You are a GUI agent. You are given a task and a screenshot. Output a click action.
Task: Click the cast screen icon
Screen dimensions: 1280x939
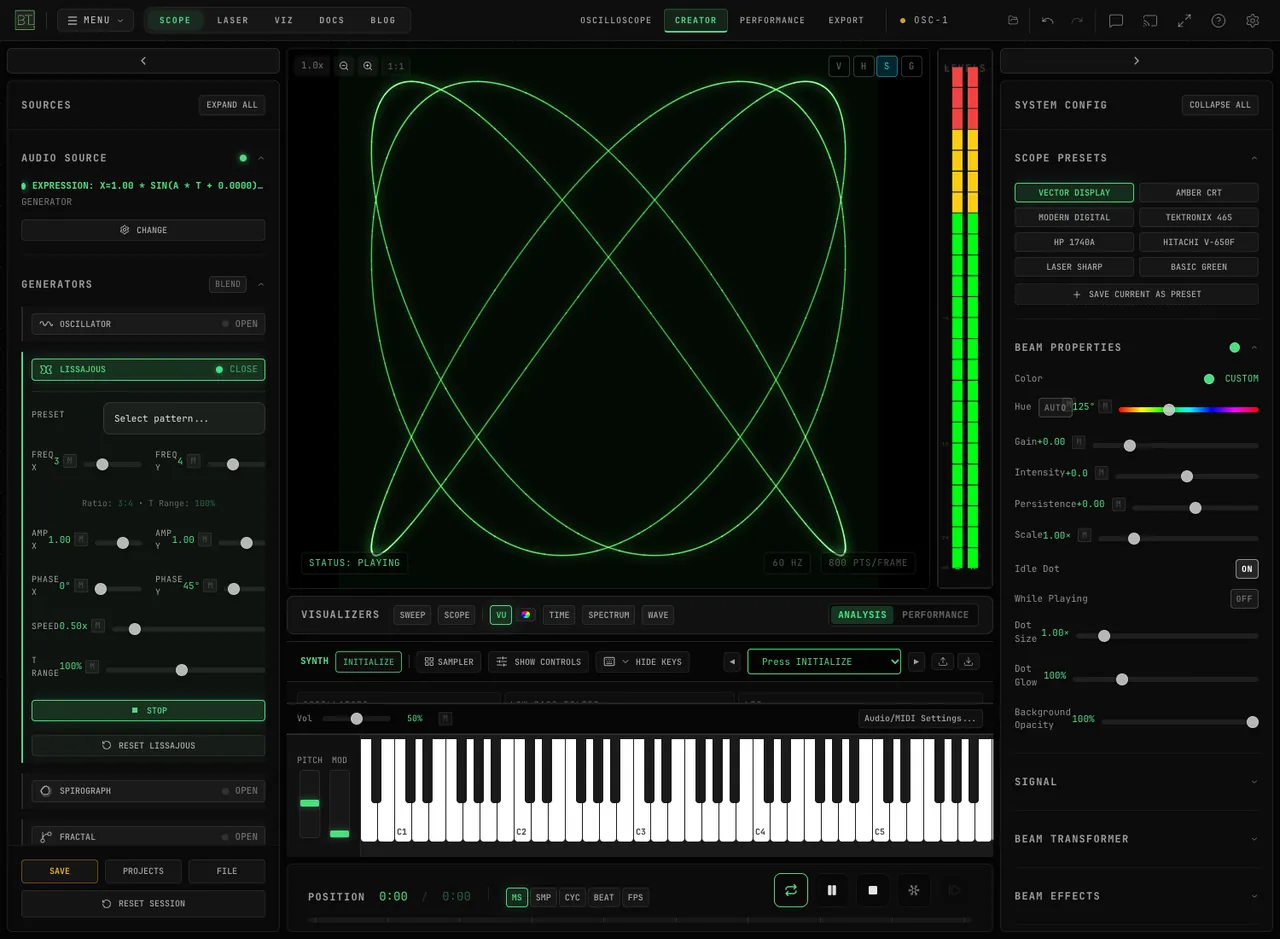(x=1150, y=20)
